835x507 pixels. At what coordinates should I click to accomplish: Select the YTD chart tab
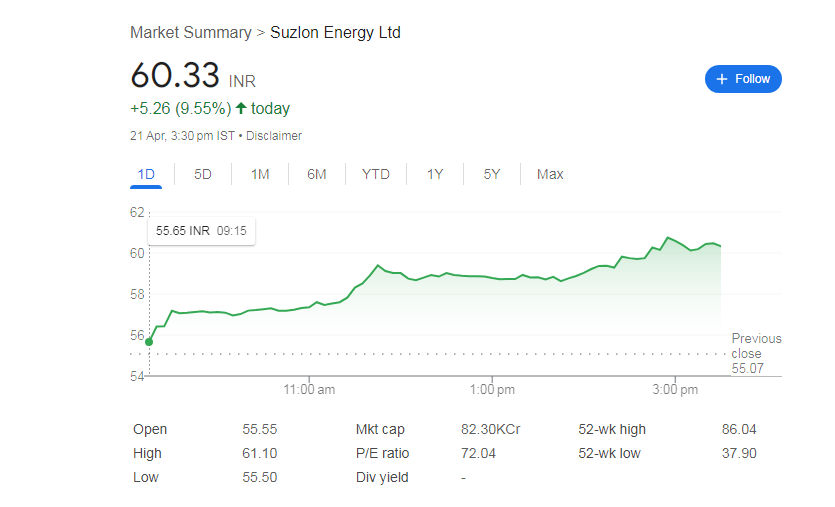[375, 175]
